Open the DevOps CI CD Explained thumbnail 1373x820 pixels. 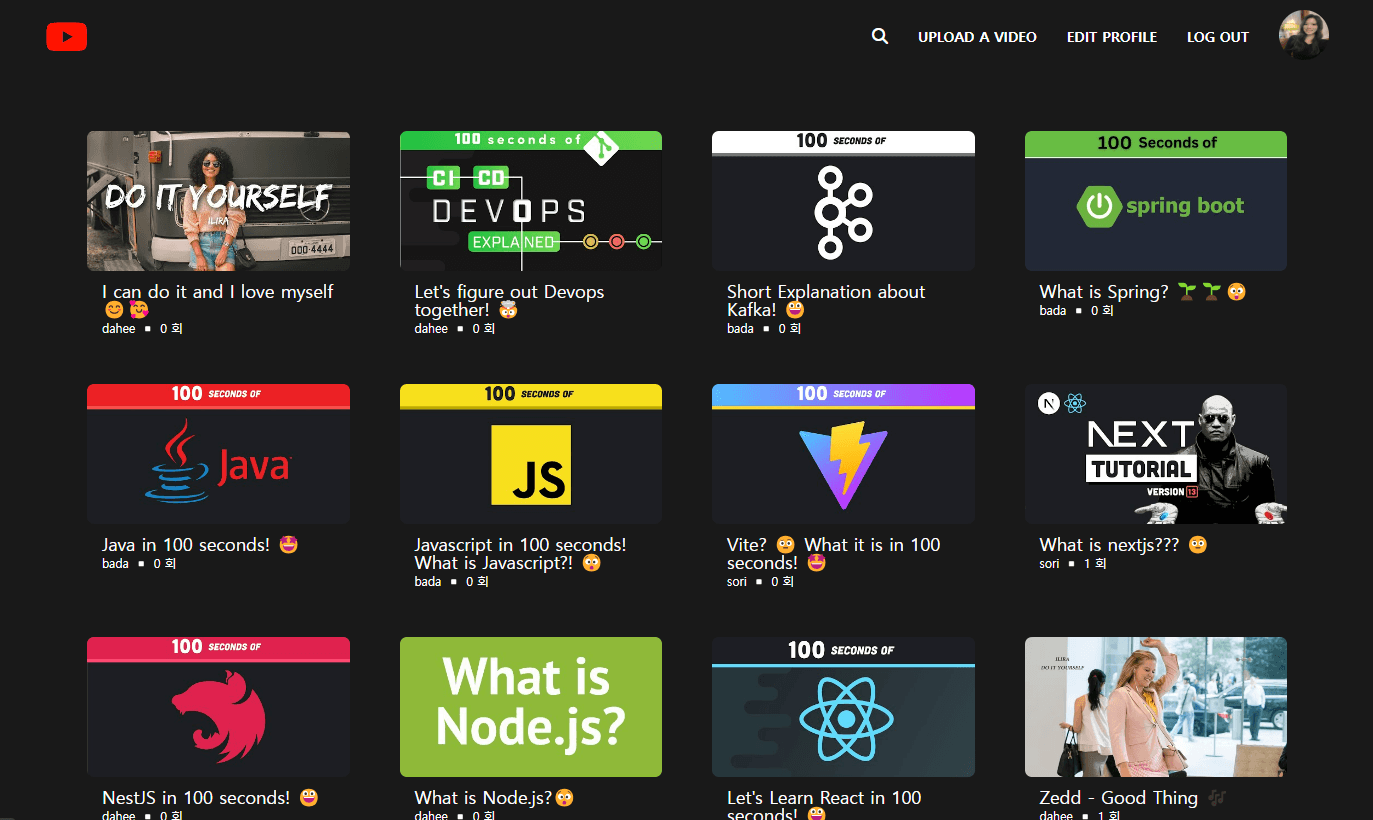coord(530,201)
